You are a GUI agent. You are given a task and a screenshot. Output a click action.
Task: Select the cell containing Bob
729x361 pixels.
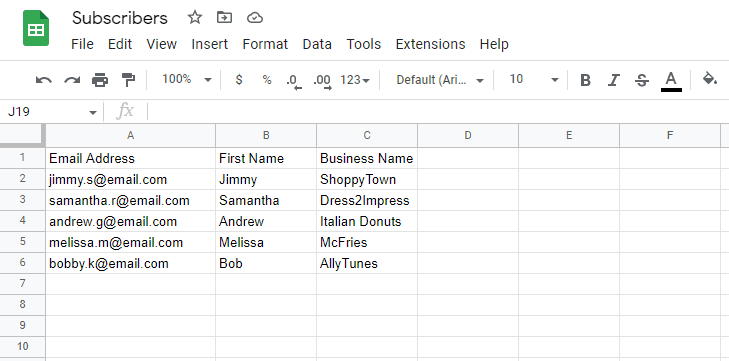pos(266,263)
